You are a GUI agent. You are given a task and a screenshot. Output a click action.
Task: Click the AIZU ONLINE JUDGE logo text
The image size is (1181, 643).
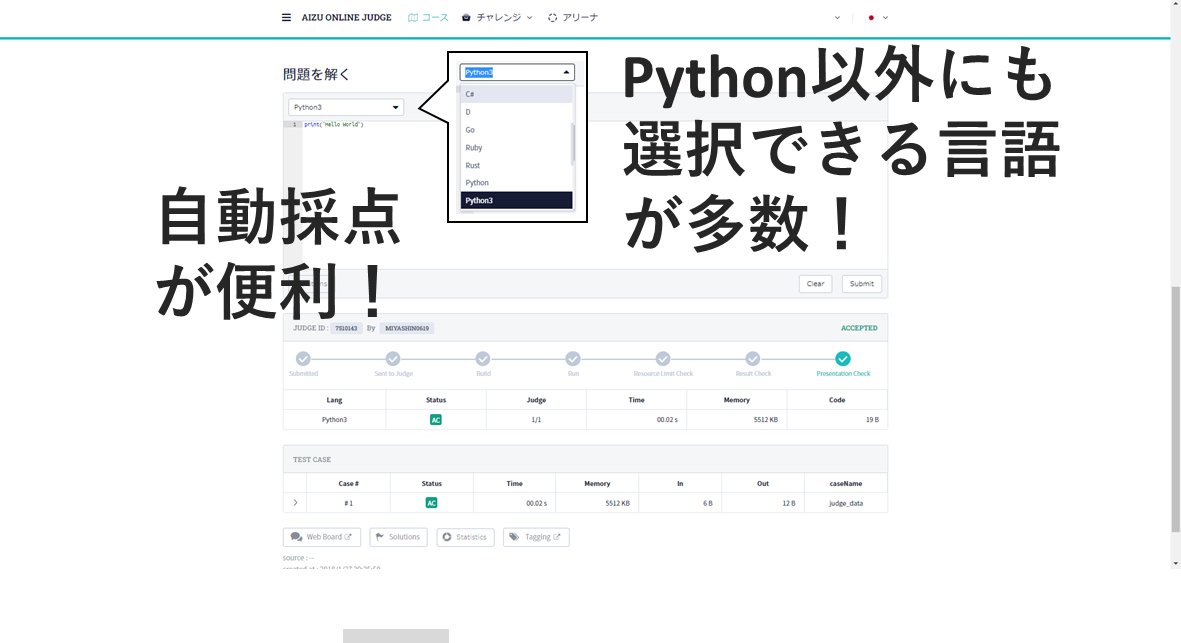pyautogui.click(x=346, y=17)
